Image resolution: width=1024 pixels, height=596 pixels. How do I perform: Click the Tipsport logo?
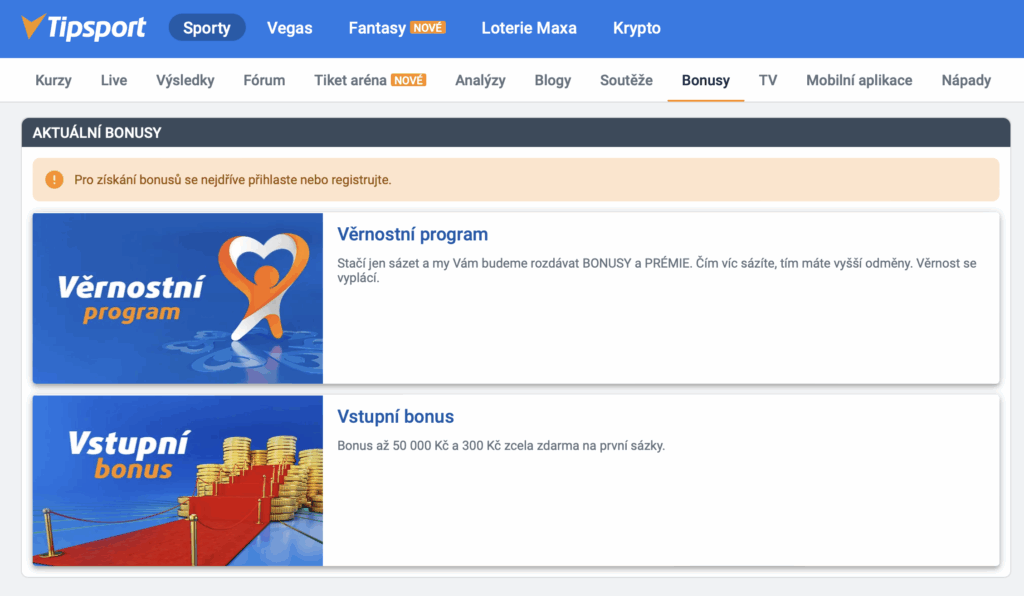point(85,28)
